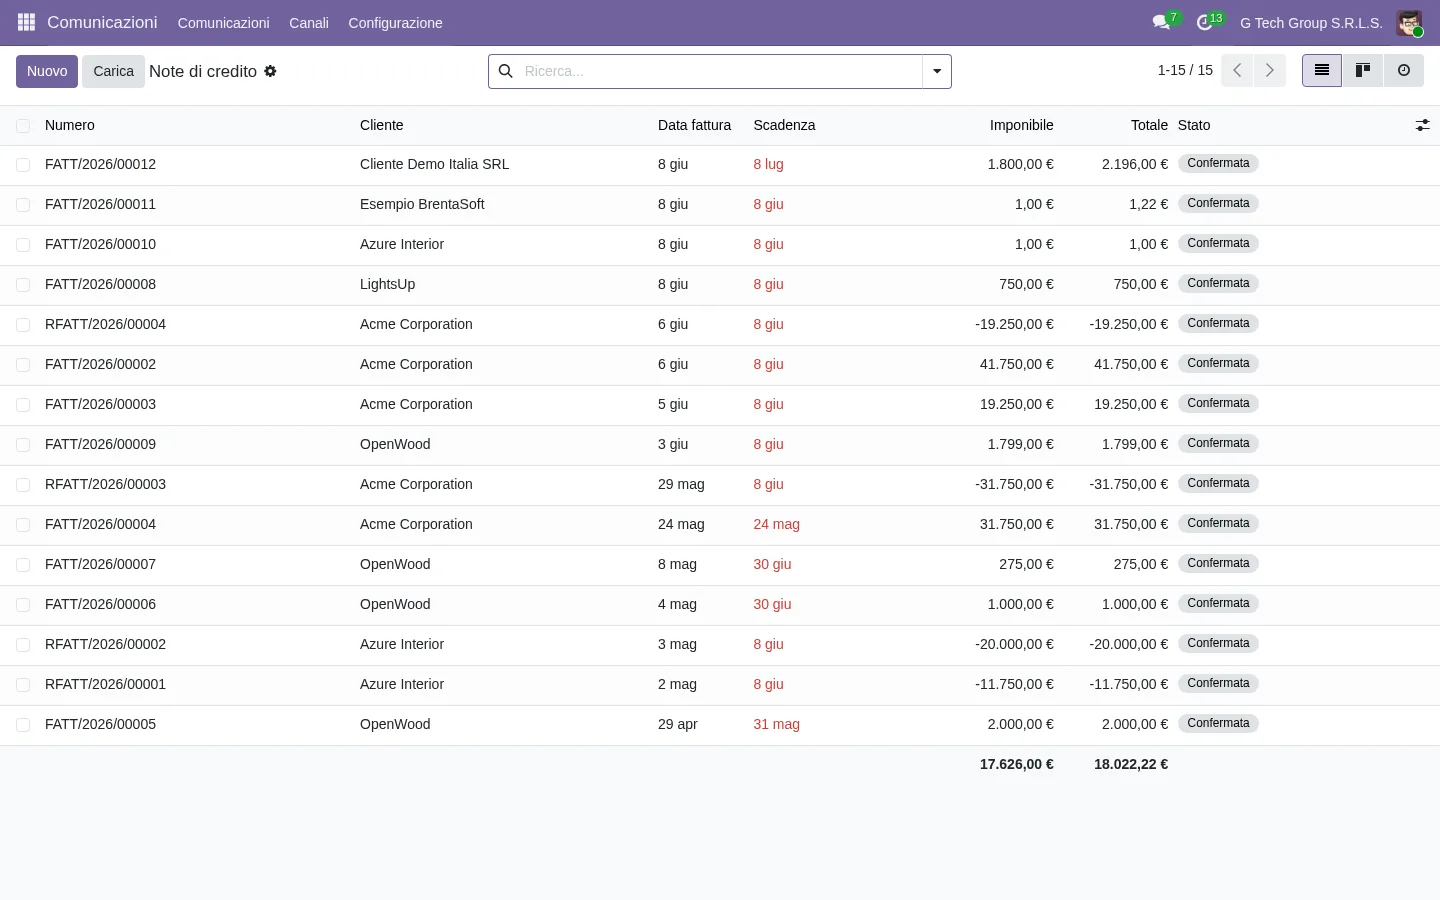
Task: Tick checkbox for FATT/2026/00012
Action: [23, 165]
